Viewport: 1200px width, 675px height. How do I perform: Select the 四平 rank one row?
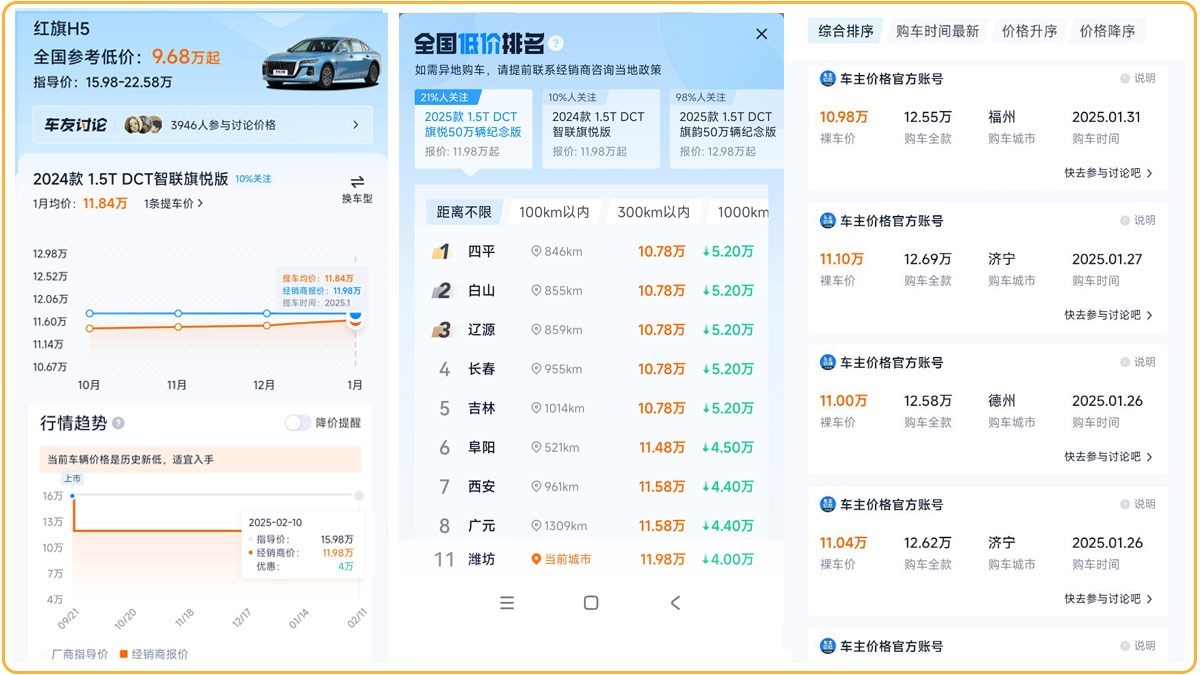coord(592,251)
